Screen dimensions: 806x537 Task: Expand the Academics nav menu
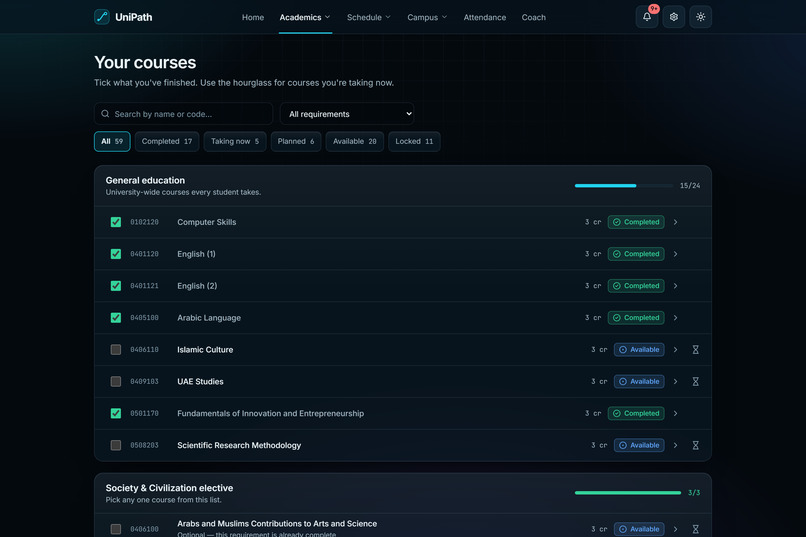(x=305, y=17)
